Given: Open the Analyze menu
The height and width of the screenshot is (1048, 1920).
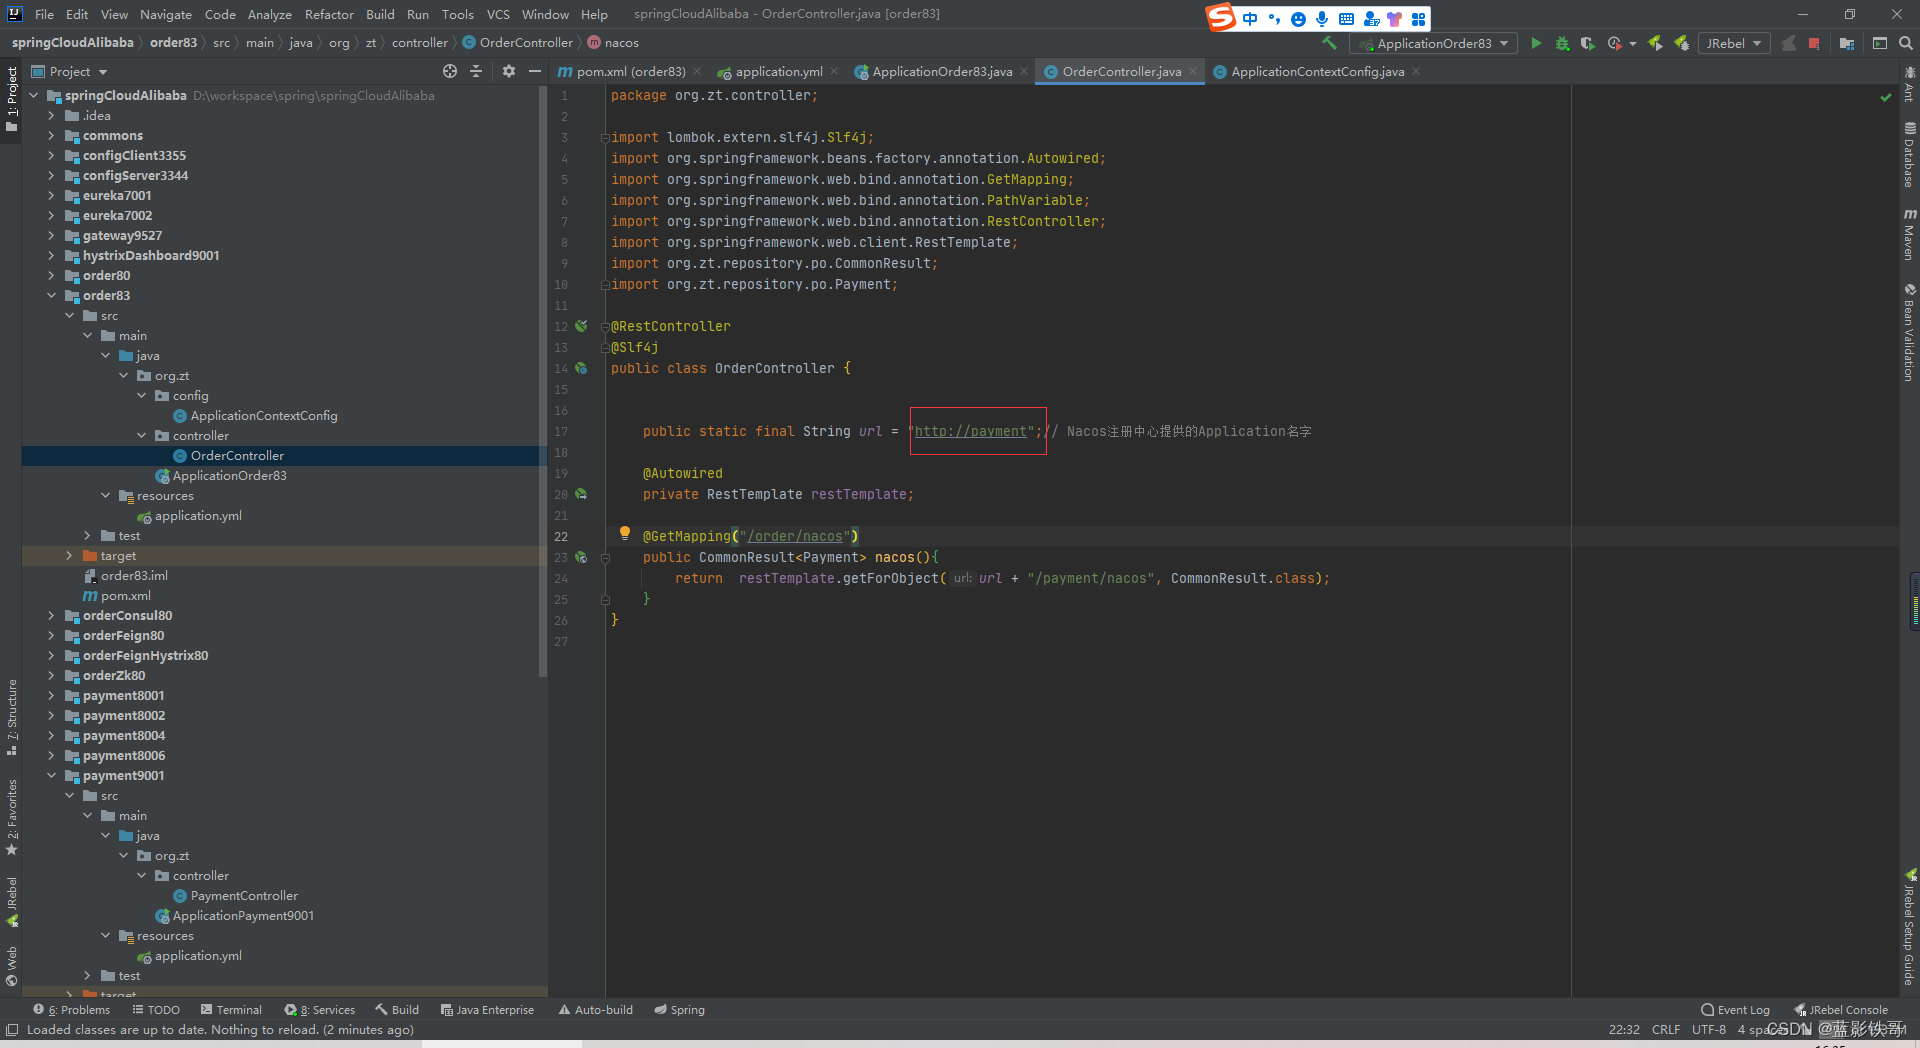Looking at the screenshot, I should tap(270, 14).
